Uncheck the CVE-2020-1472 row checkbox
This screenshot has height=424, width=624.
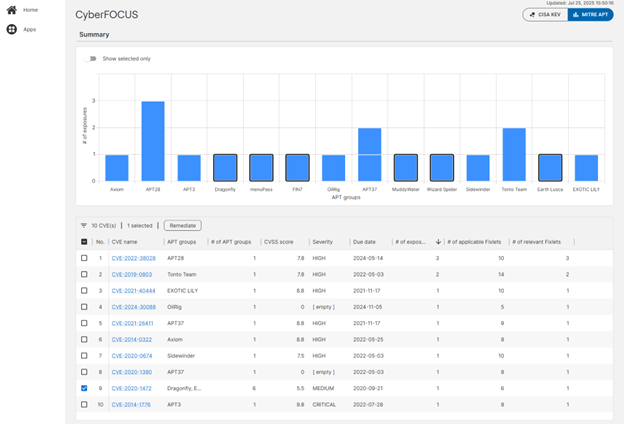tap(84, 388)
